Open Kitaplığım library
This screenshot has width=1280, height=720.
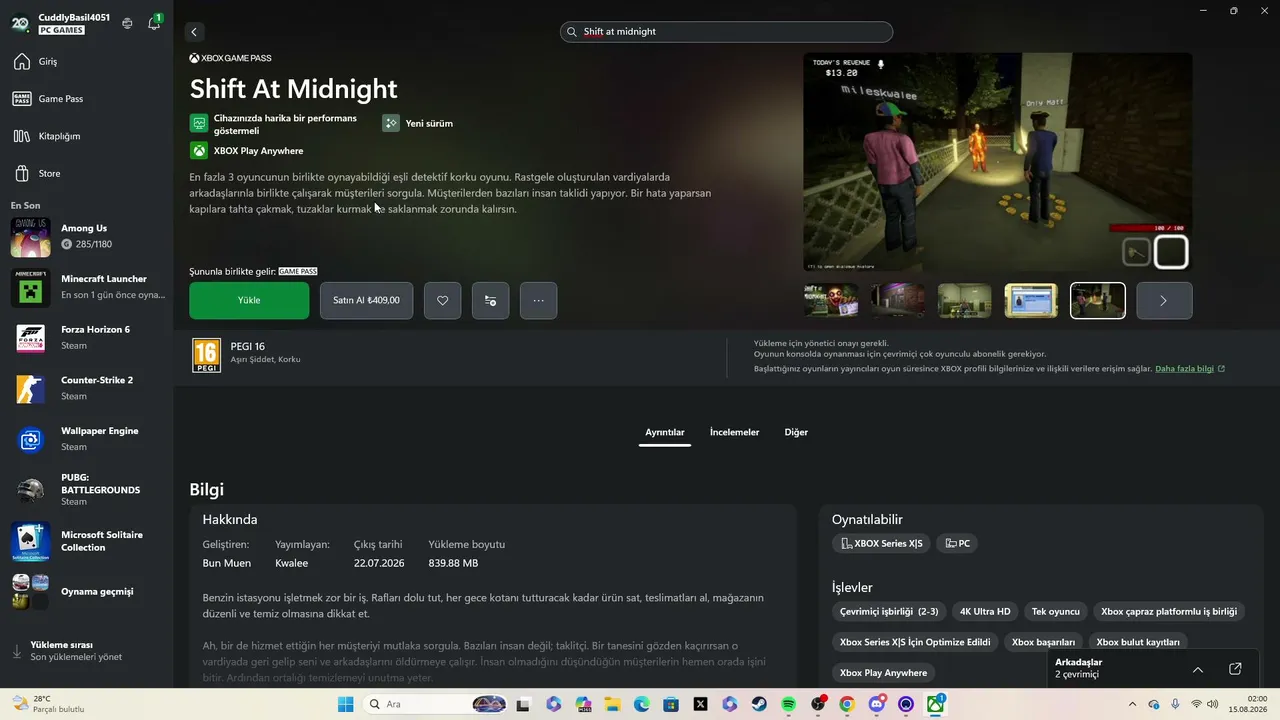[x=86, y=136]
